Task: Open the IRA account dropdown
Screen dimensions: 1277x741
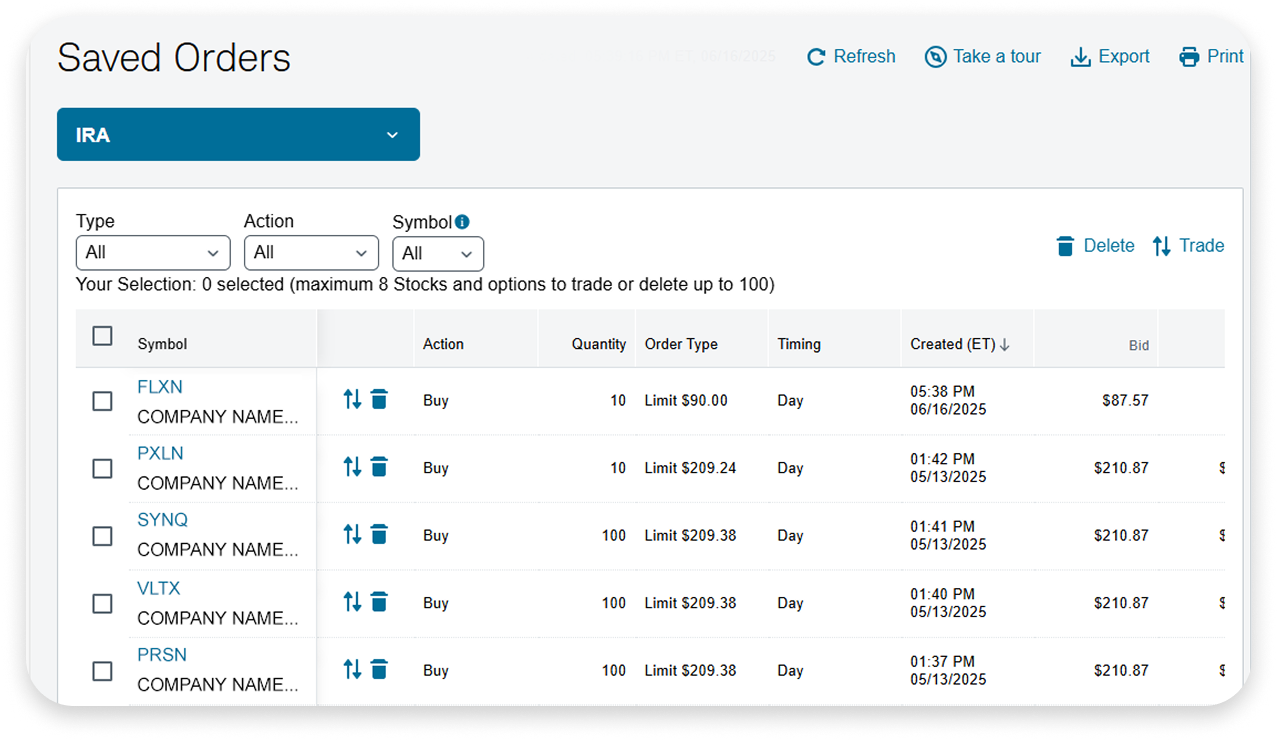Action: (x=238, y=134)
